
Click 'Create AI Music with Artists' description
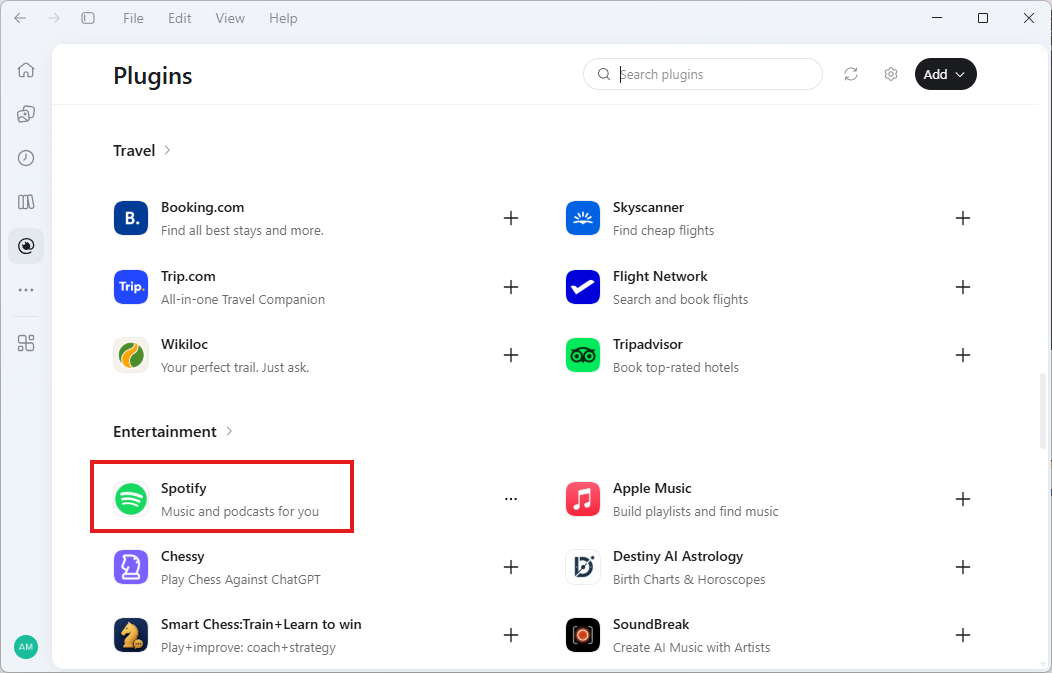tap(692, 648)
